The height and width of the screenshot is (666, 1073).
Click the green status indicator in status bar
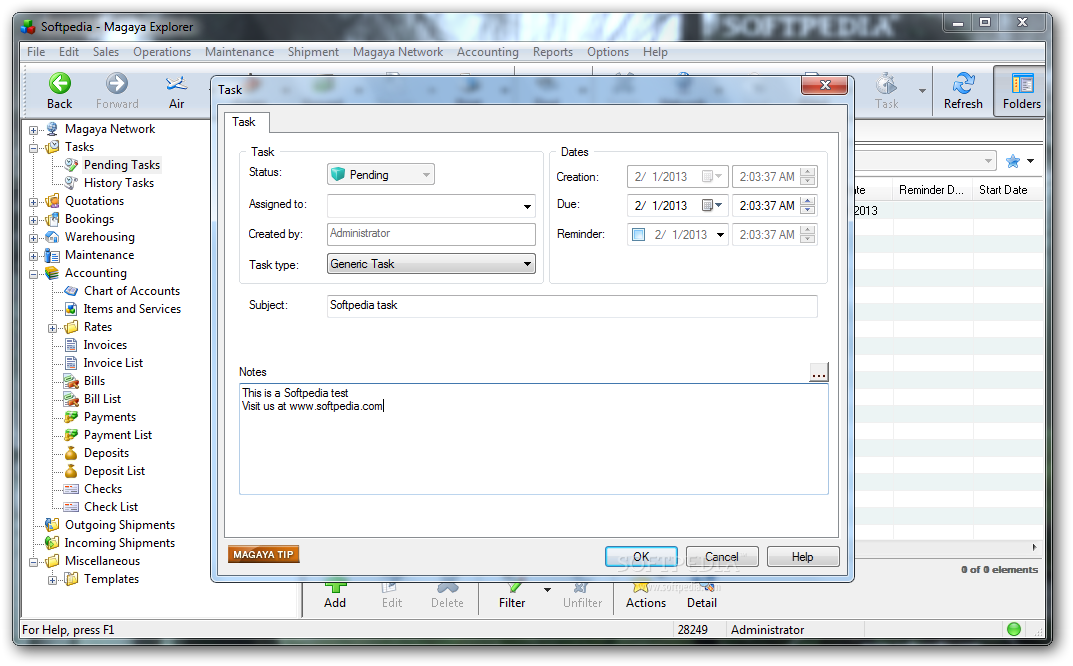[1014, 629]
